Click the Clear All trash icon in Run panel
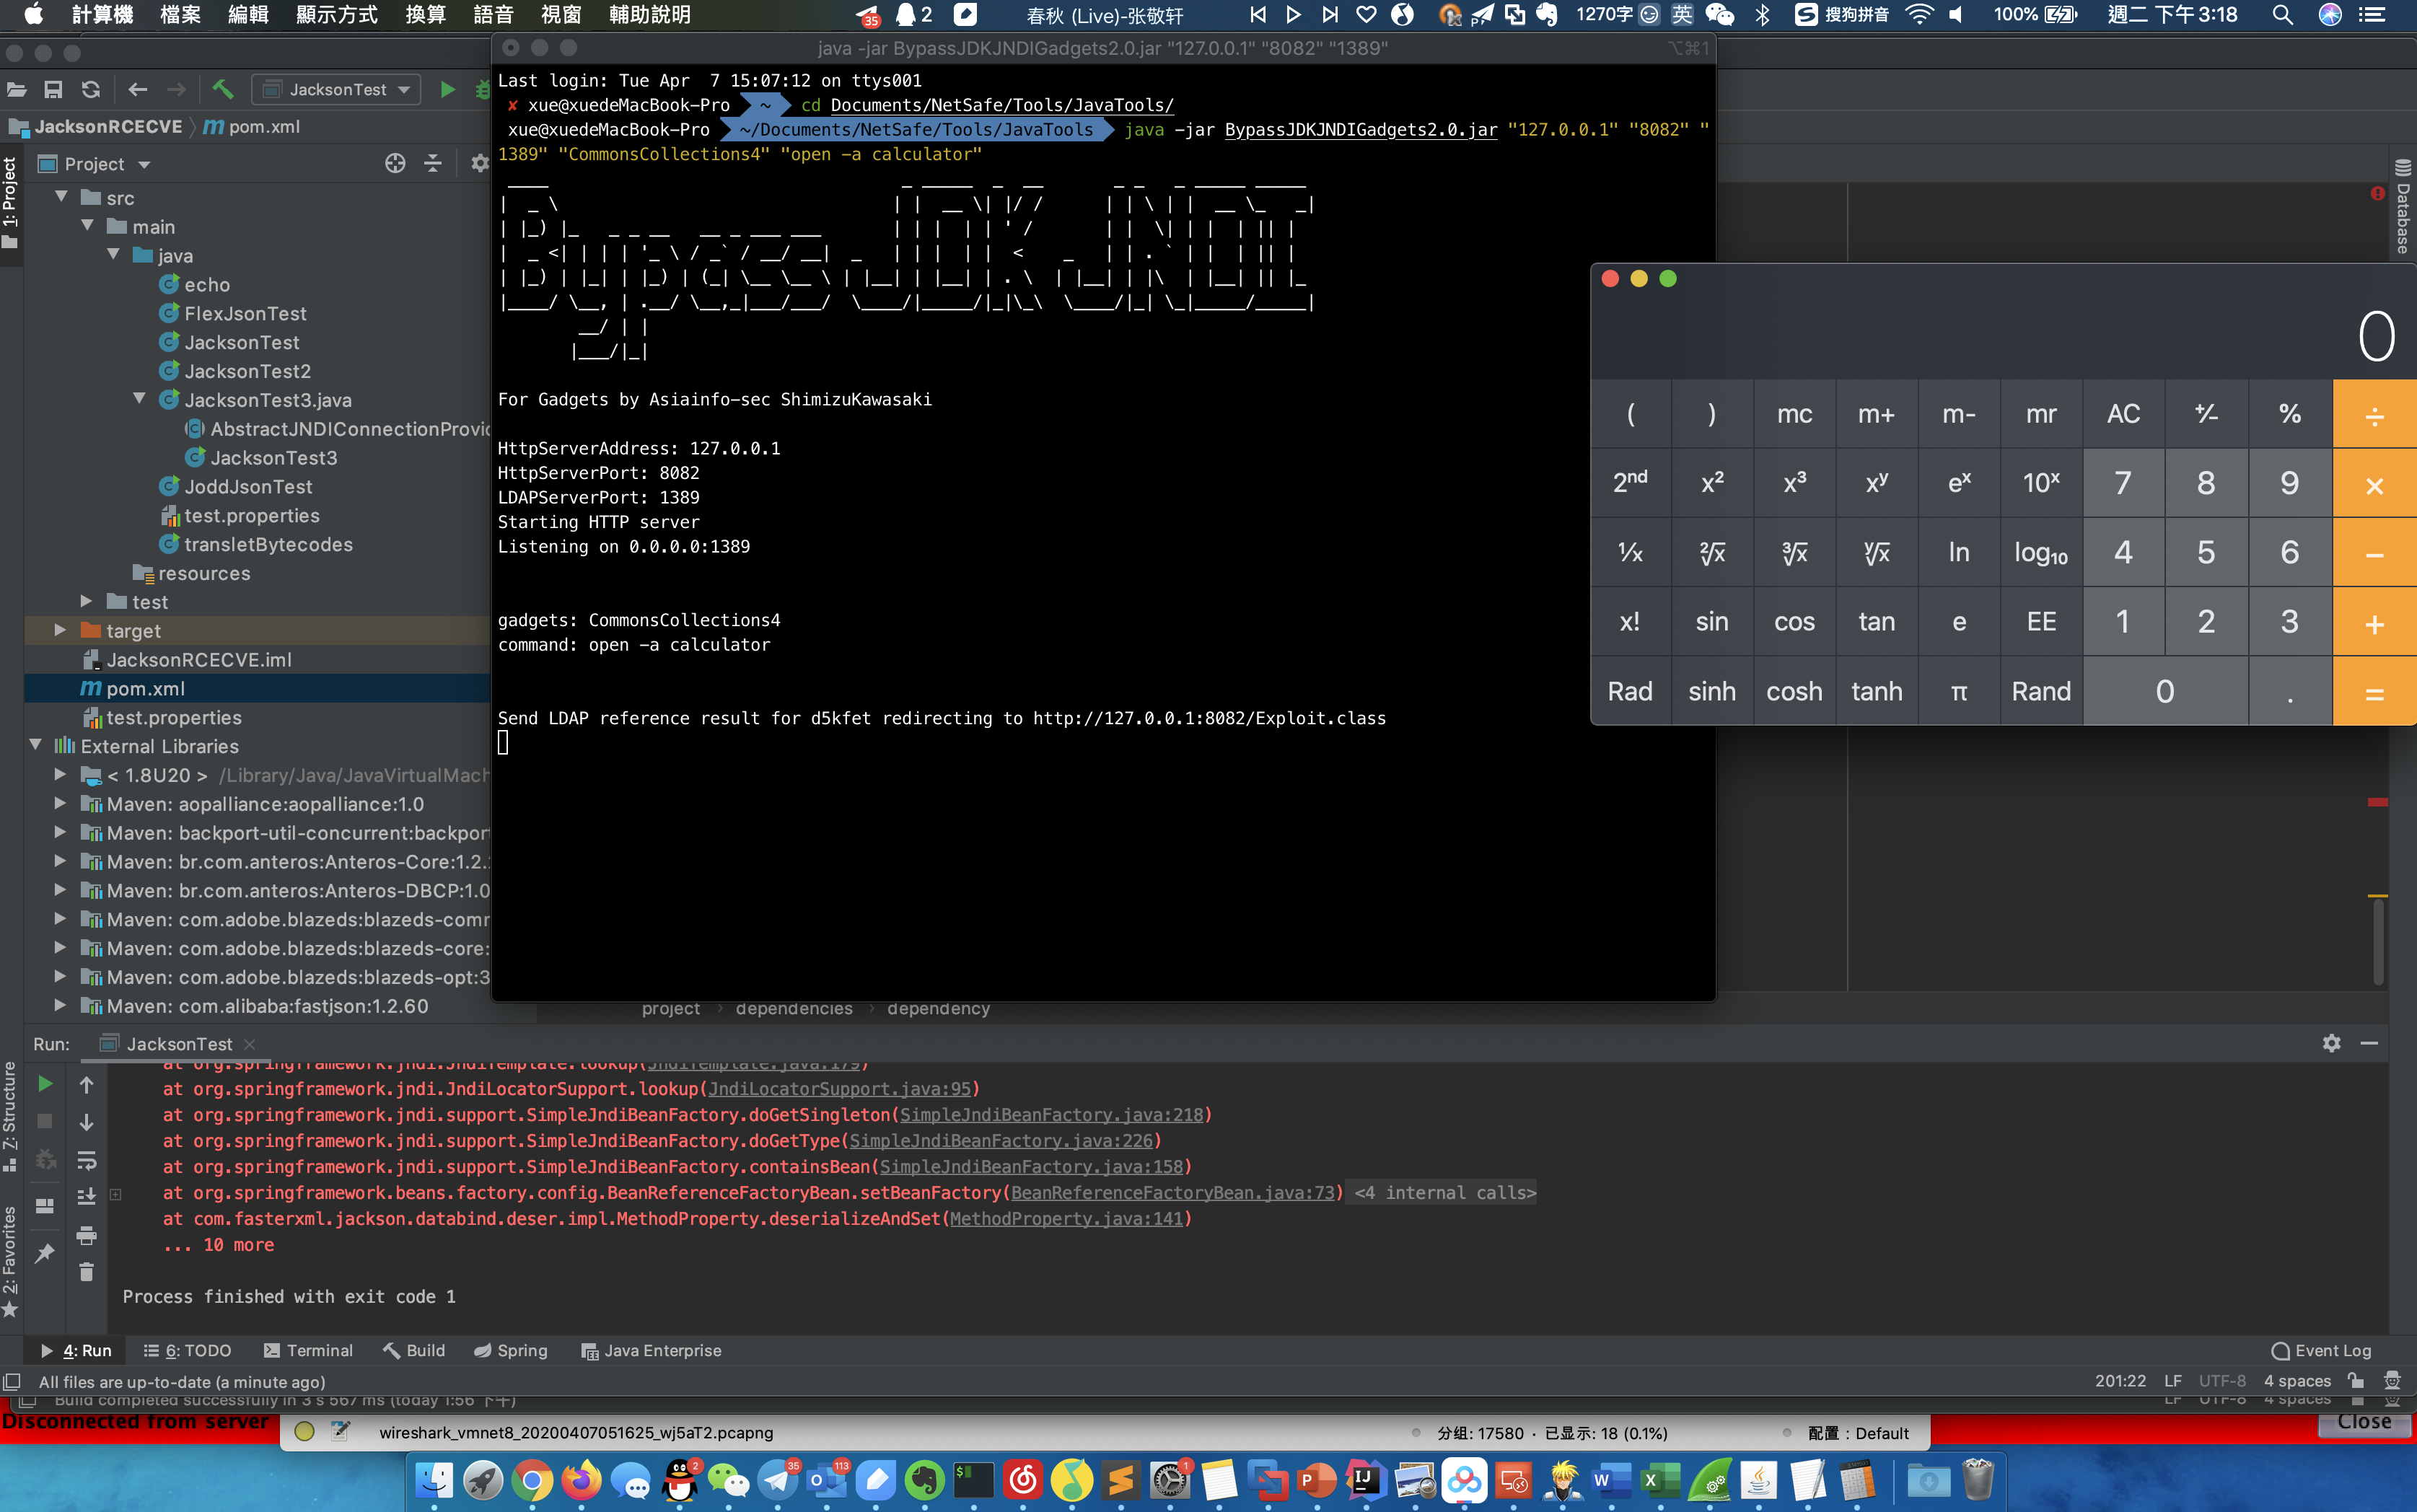The height and width of the screenshot is (1512, 2417). pyautogui.click(x=87, y=1272)
